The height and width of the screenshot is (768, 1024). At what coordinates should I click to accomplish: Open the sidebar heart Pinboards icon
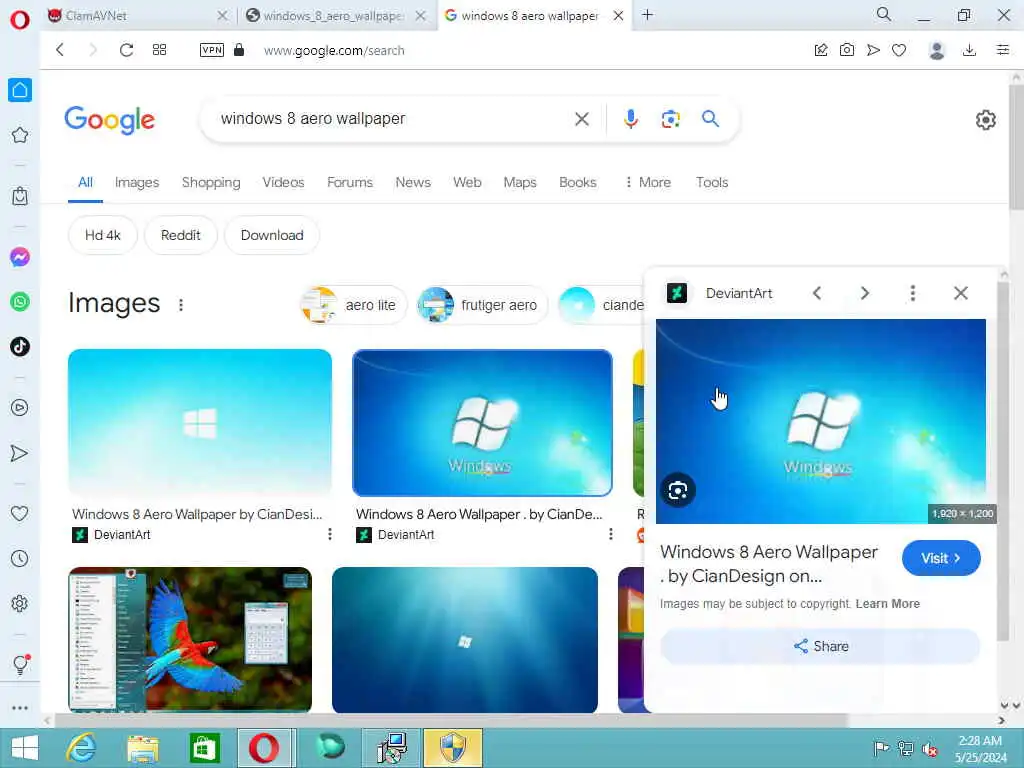[20, 513]
